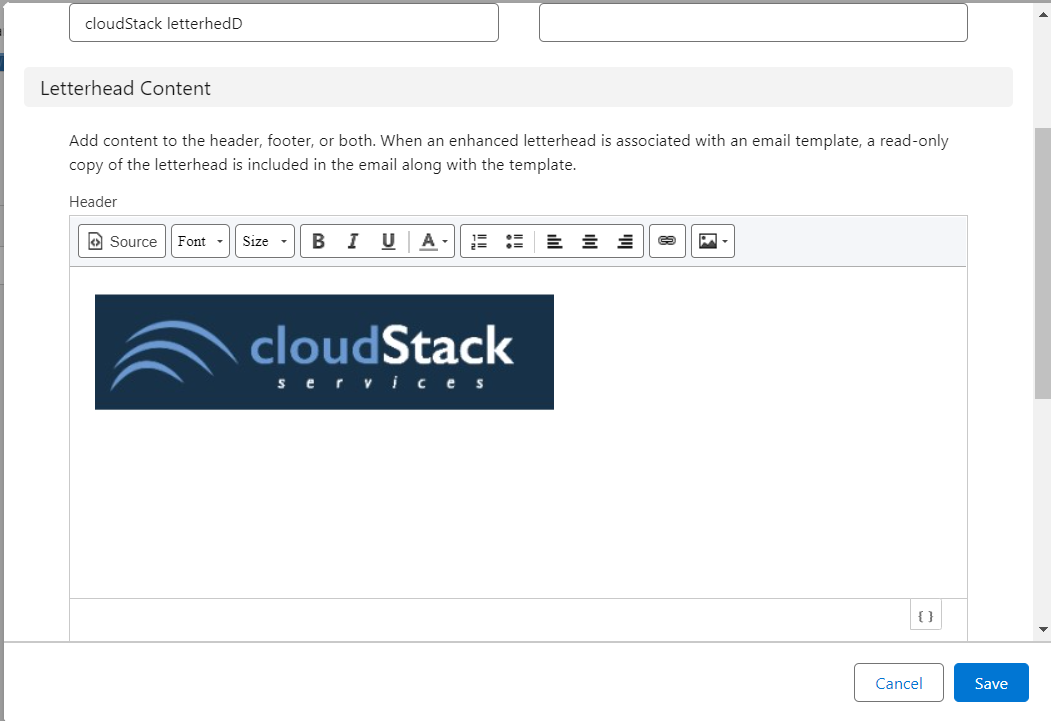Insert a link with chain icon
This screenshot has width=1051, height=721.
click(x=667, y=241)
